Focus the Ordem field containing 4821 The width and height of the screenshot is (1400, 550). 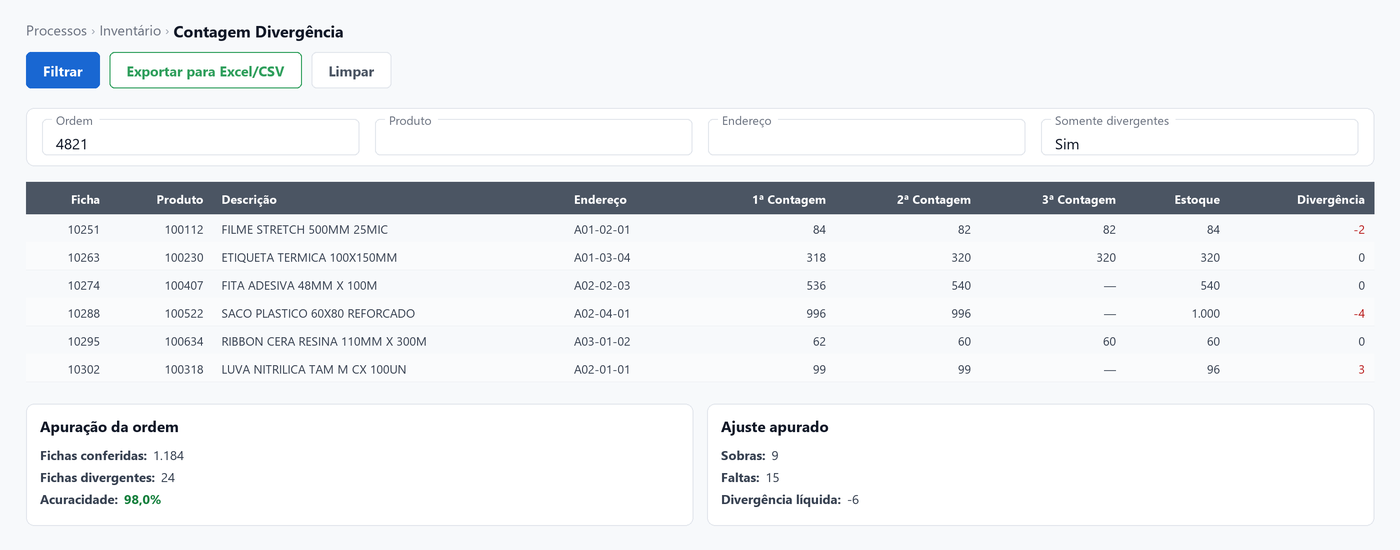point(200,137)
